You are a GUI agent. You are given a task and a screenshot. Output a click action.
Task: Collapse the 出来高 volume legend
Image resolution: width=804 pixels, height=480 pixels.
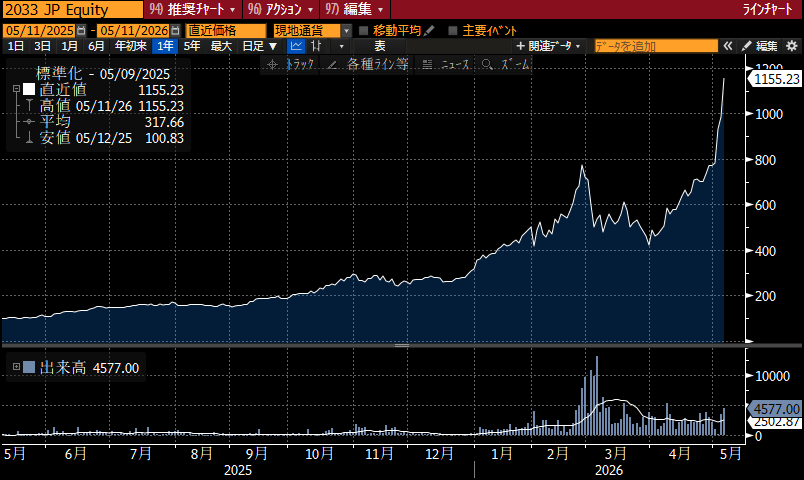(x=16, y=367)
